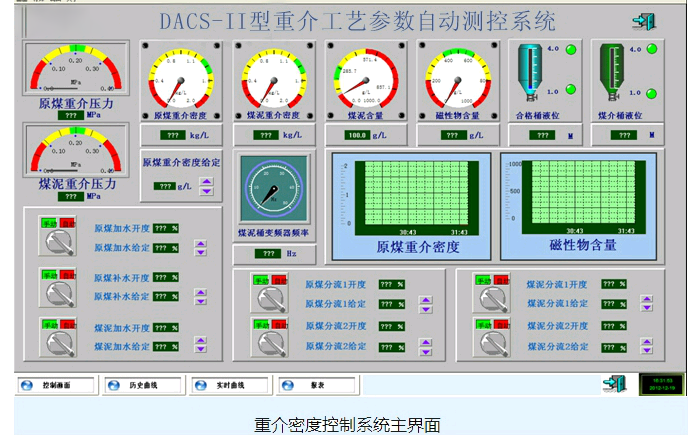Screen dimensions: 693x440
Task: Decrease 原煤加水给定 using down arrow
Action: coord(200,253)
